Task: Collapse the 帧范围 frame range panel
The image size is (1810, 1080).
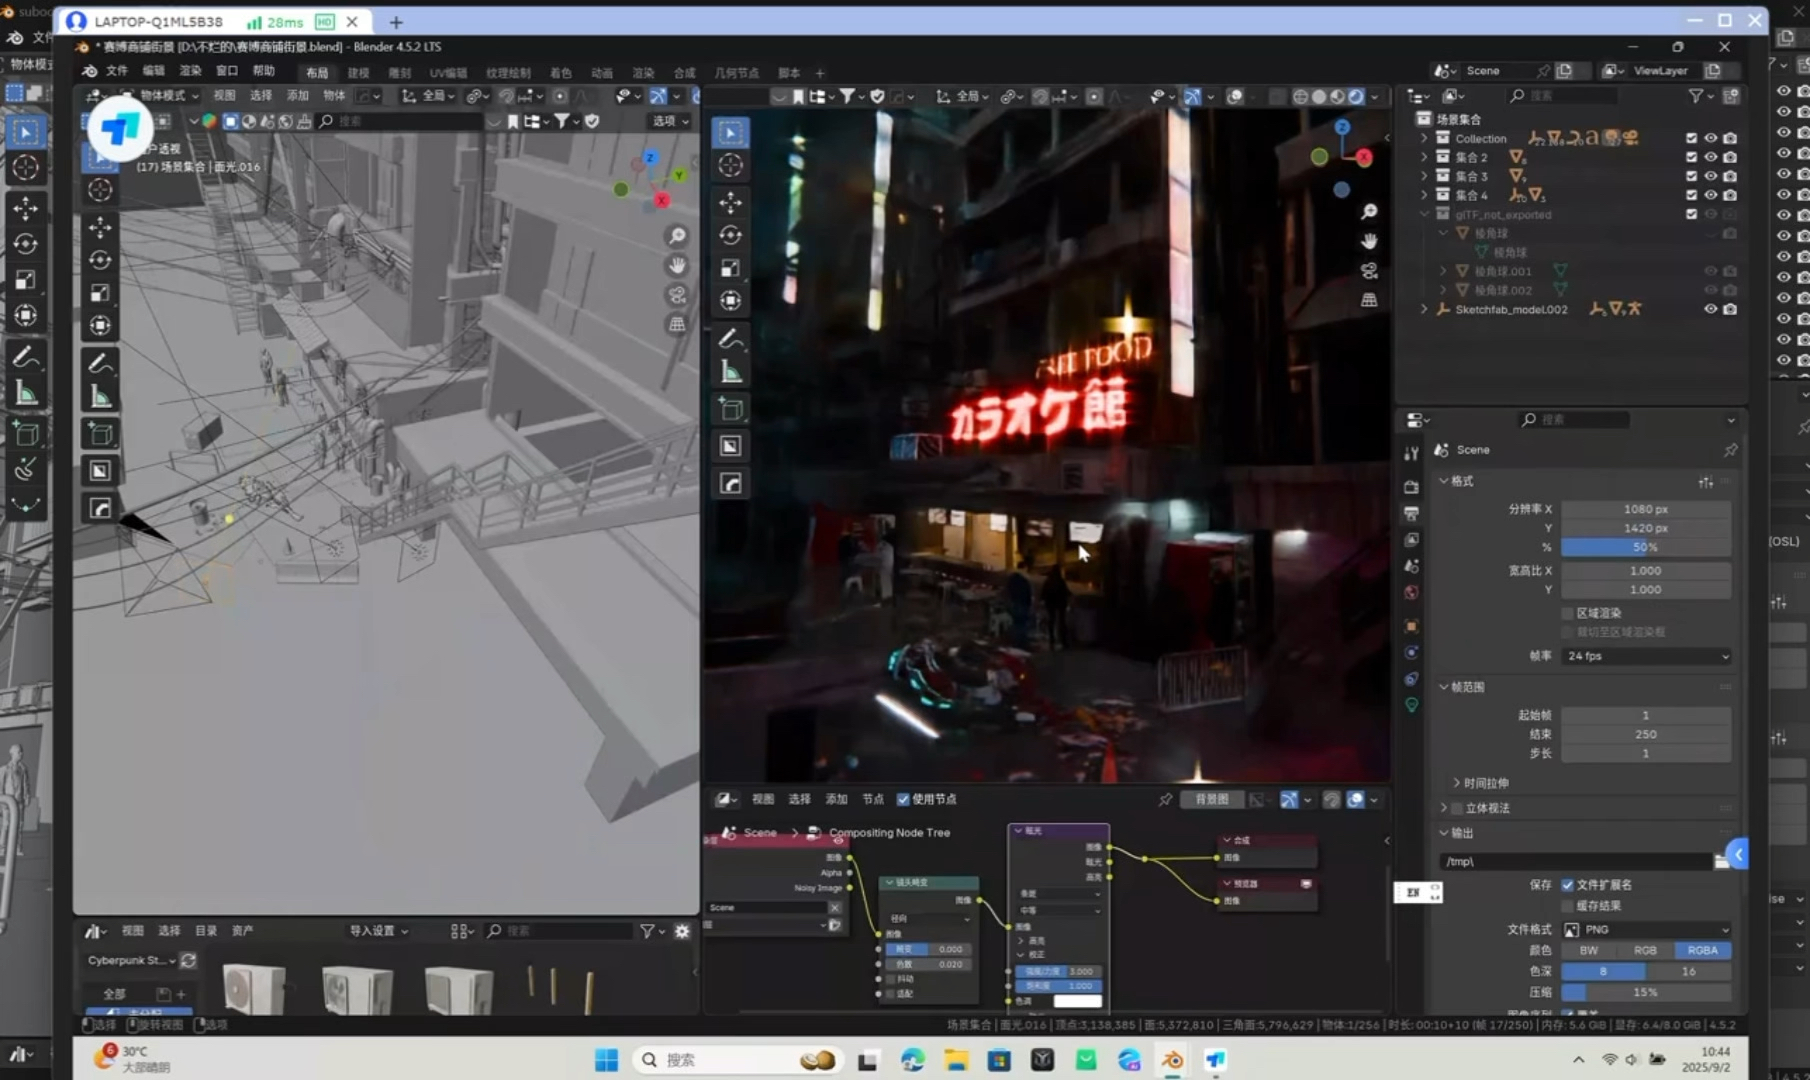Action: 1462,687
